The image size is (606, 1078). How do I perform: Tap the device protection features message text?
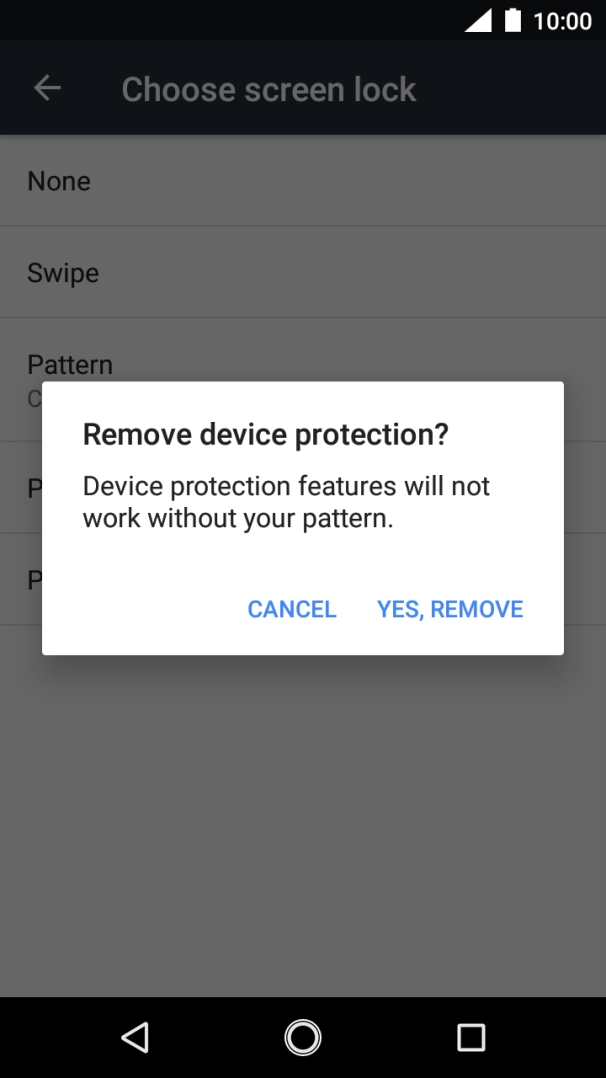point(286,502)
